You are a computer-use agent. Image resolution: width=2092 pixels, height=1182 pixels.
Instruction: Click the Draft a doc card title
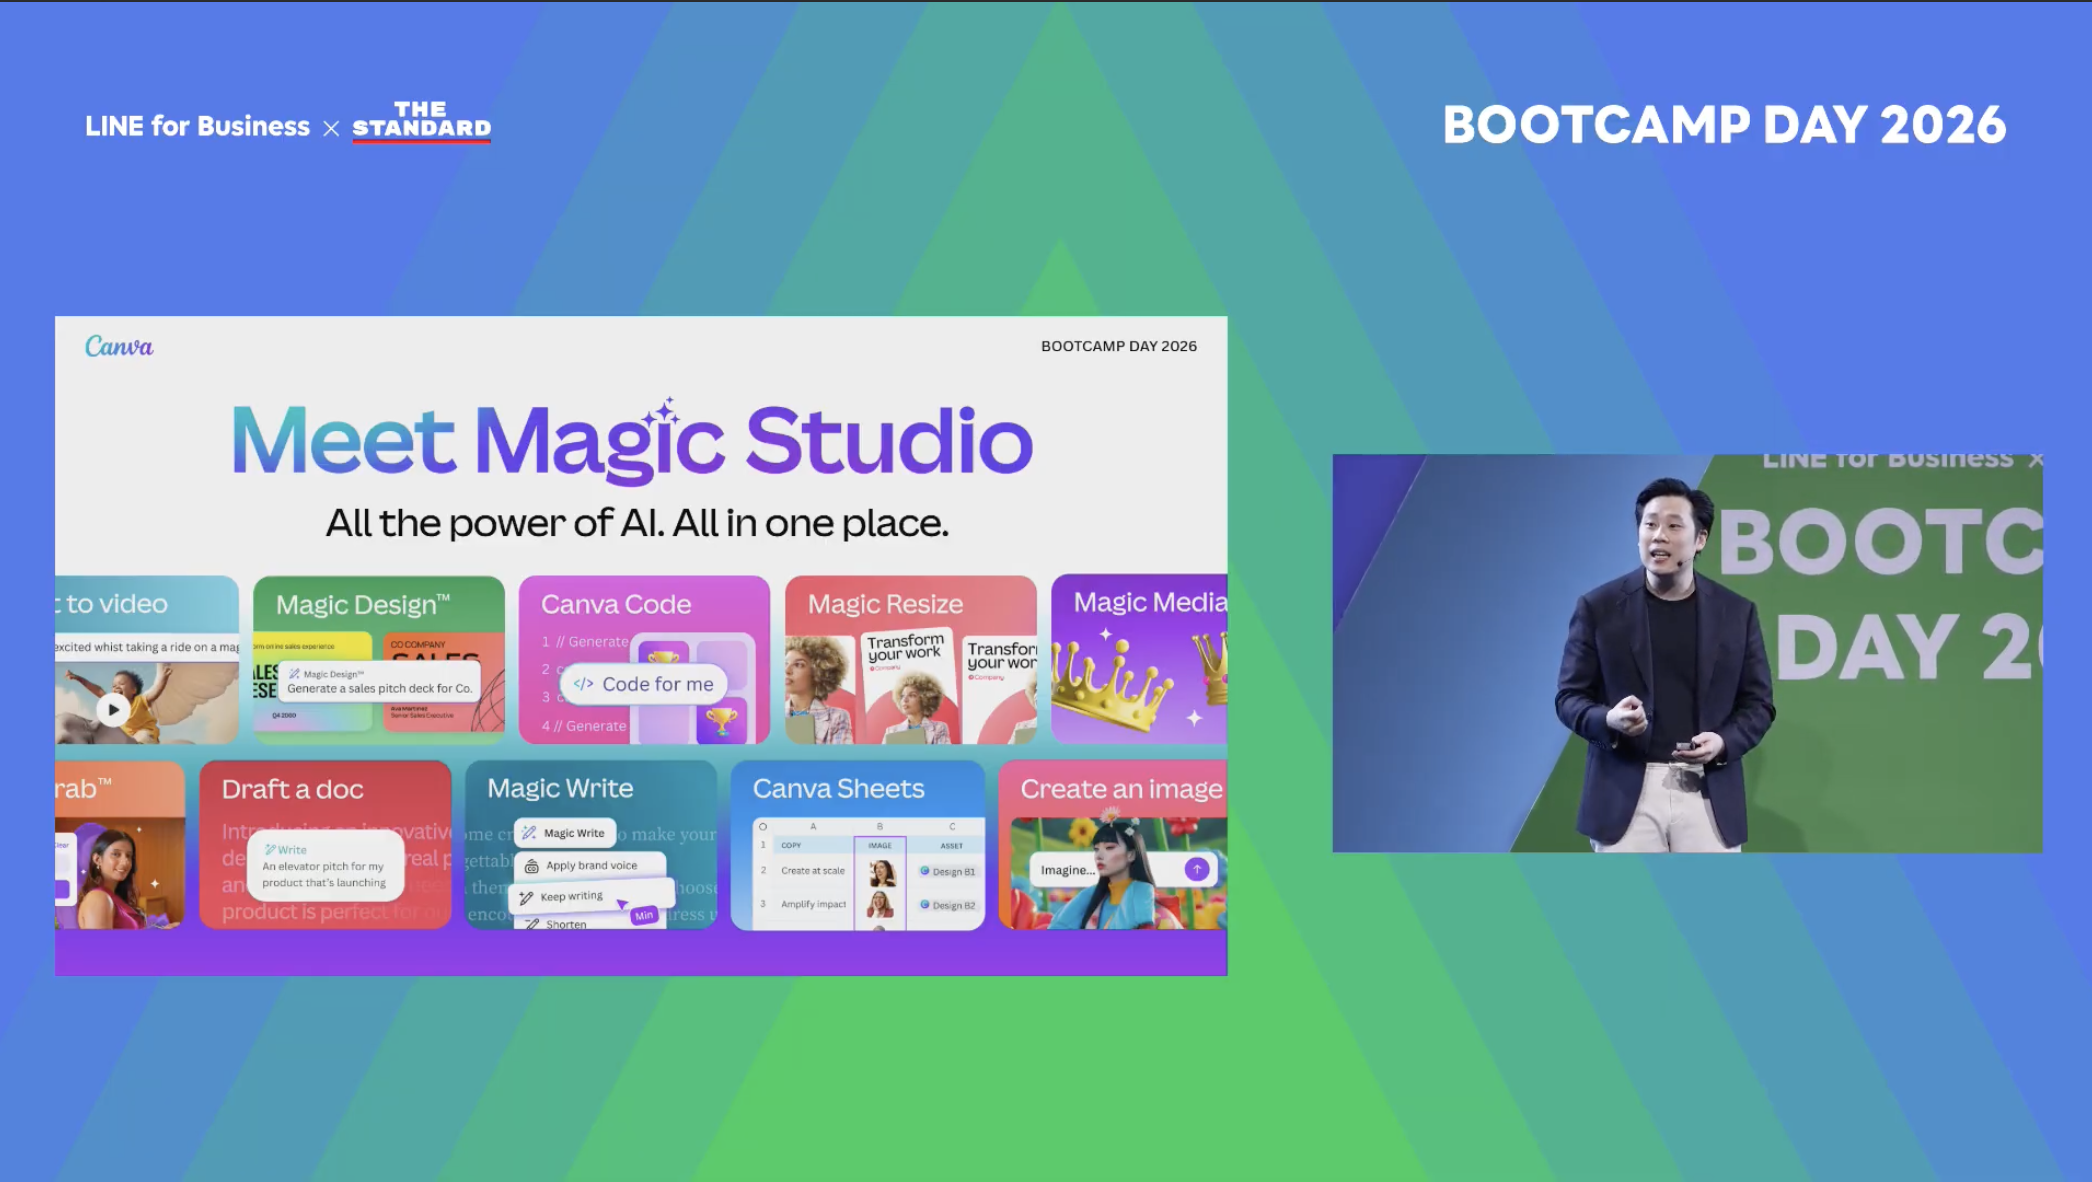[x=292, y=789]
